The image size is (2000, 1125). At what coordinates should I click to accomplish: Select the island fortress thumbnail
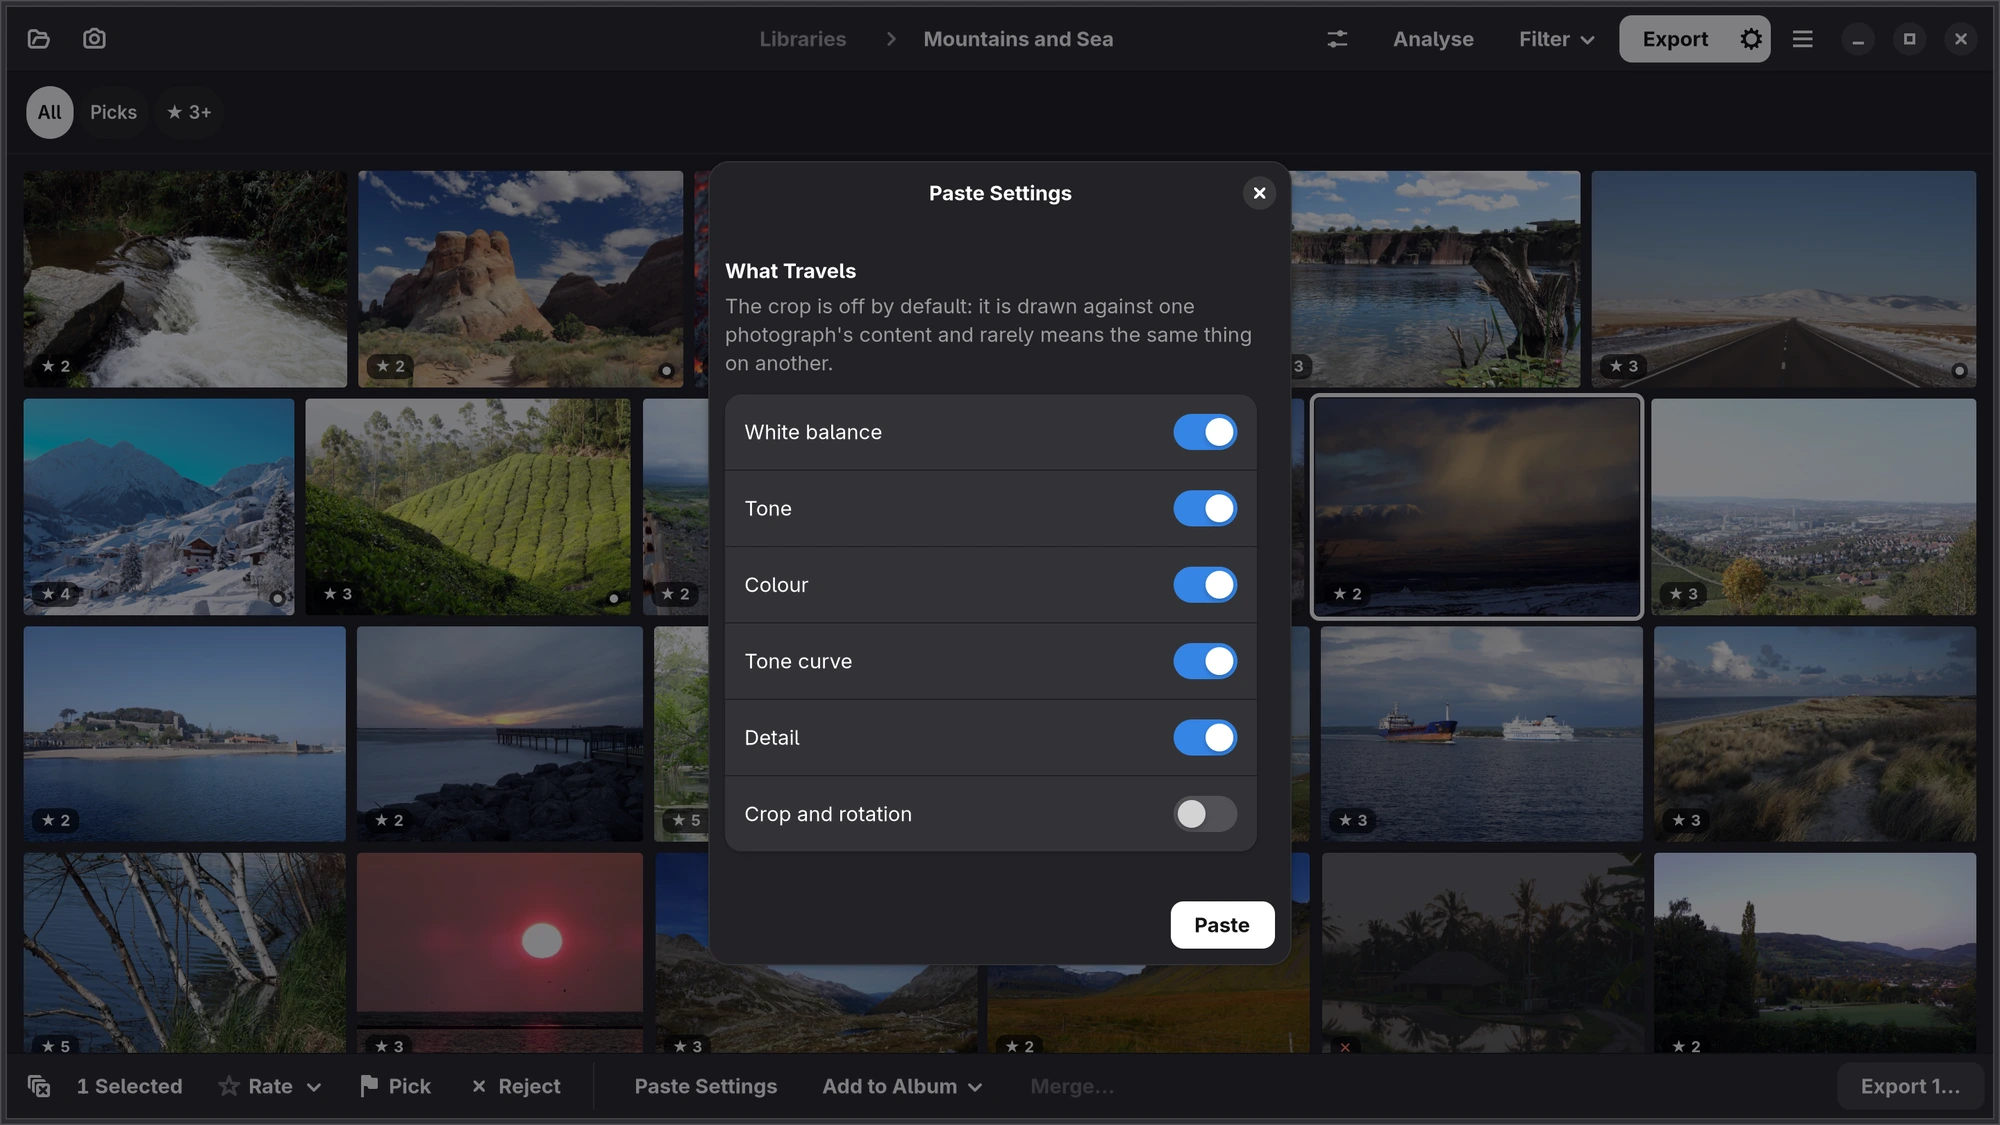click(x=185, y=734)
